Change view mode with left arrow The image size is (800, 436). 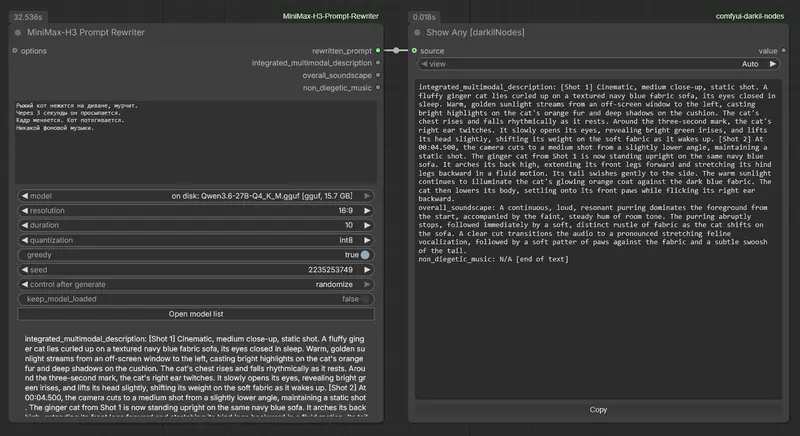[424, 64]
